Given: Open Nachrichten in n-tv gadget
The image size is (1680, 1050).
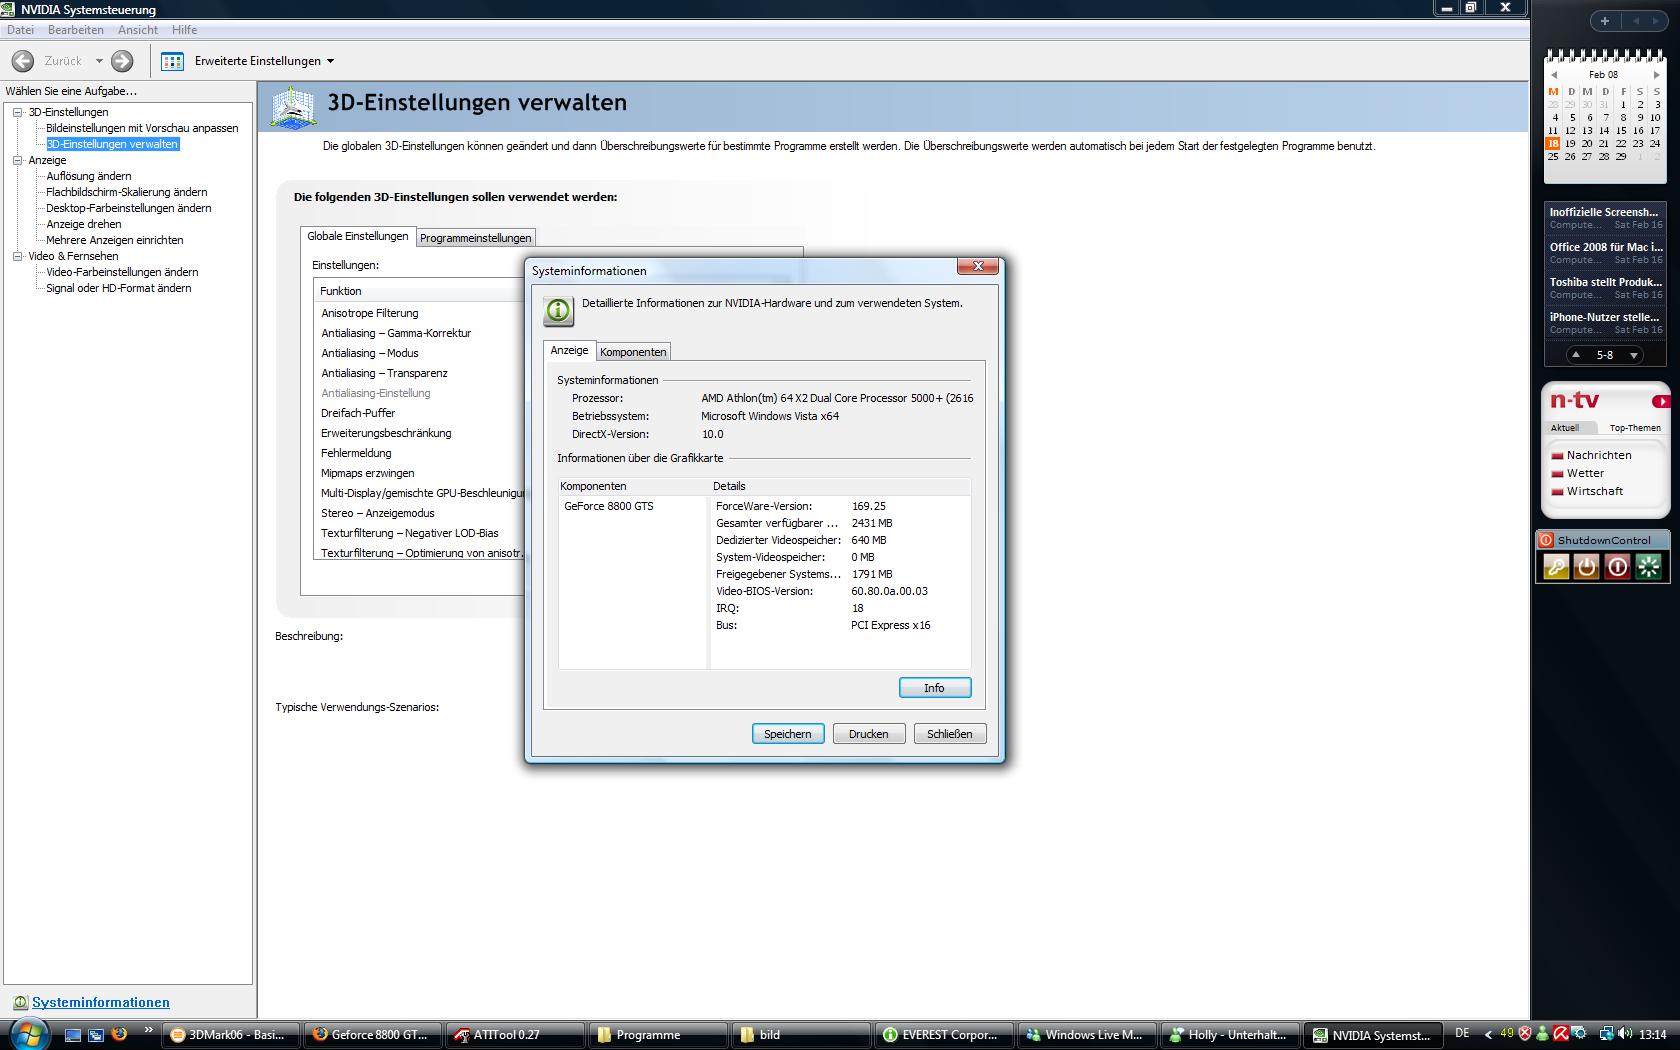Looking at the screenshot, I should click(1599, 455).
